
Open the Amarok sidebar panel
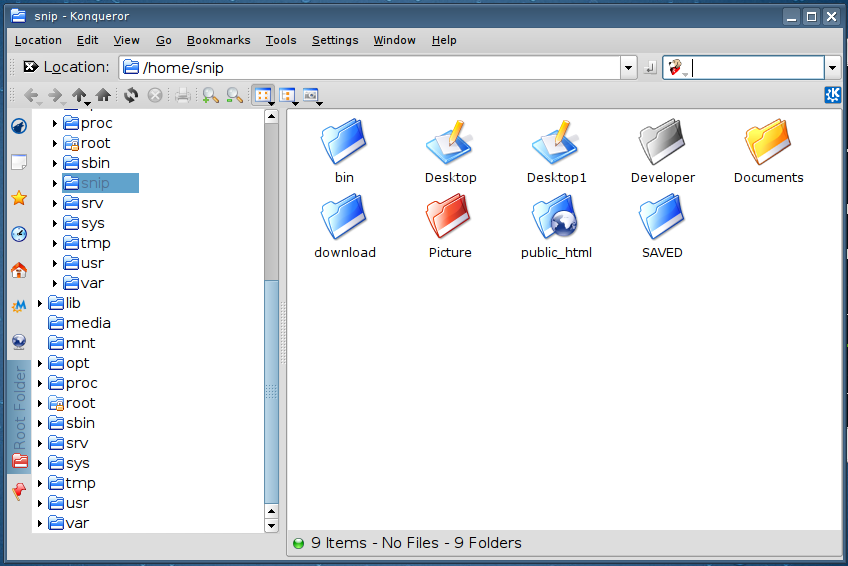click(19, 126)
